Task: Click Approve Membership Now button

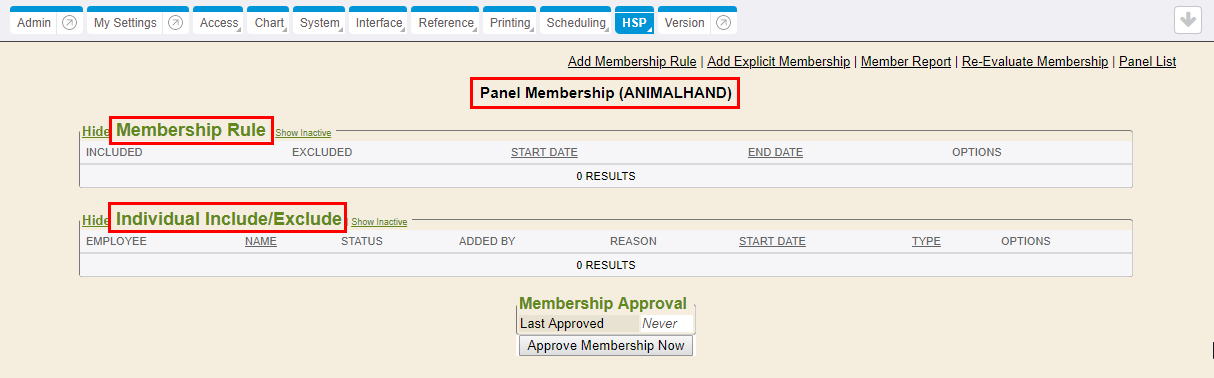Action: [x=606, y=346]
